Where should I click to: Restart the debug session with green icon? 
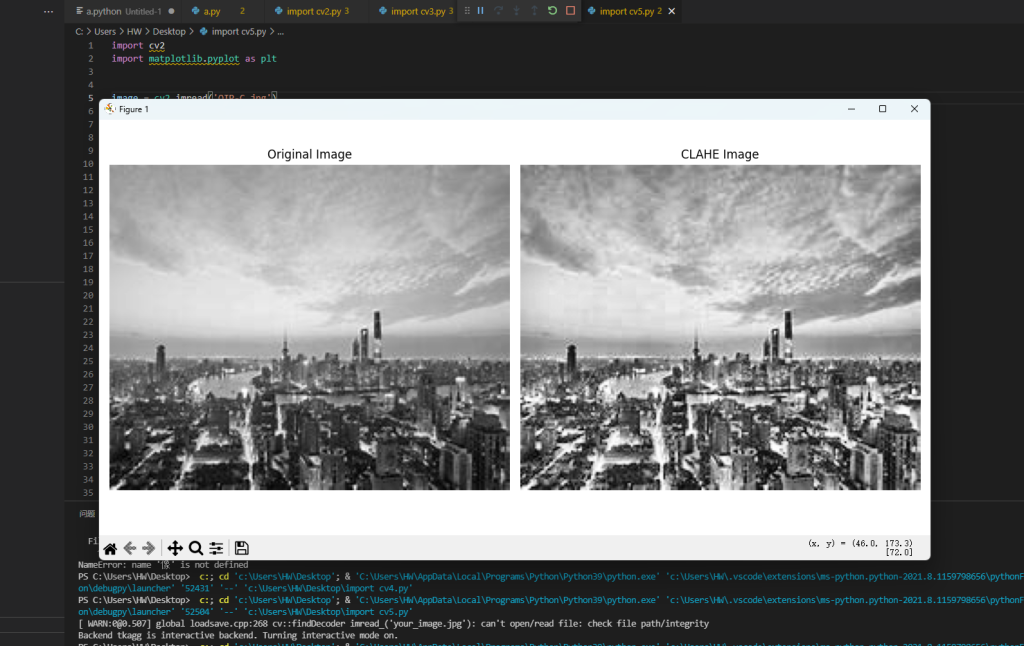552,11
